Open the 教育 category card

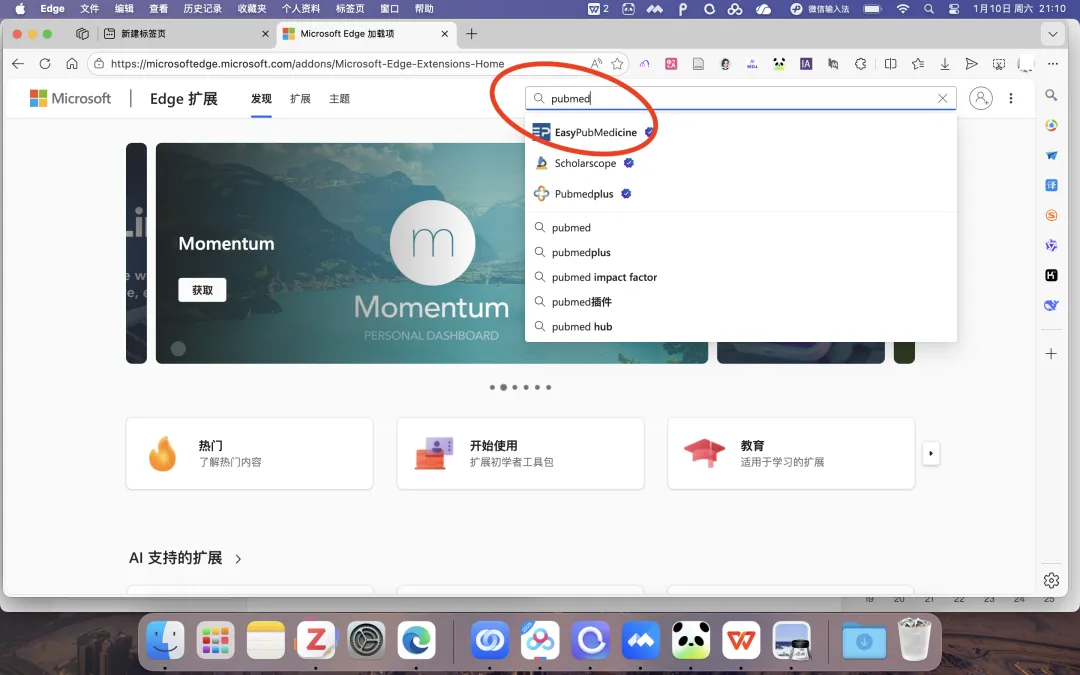pyautogui.click(x=791, y=453)
